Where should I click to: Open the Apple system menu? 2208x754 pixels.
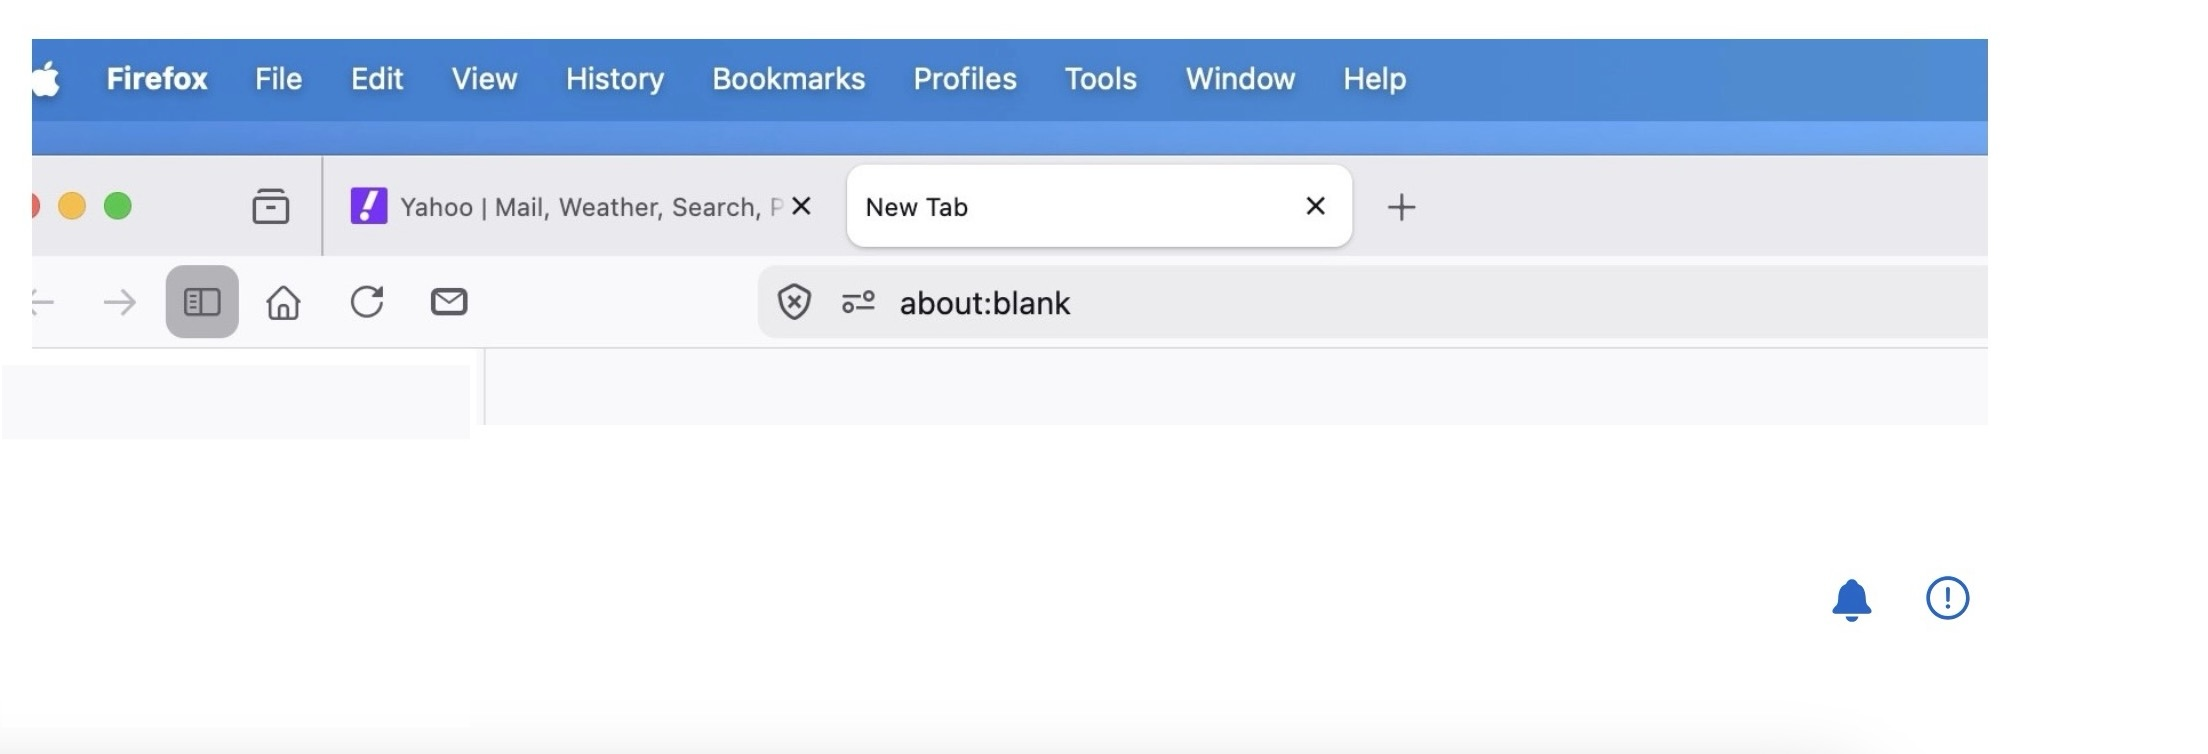[46, 79]
